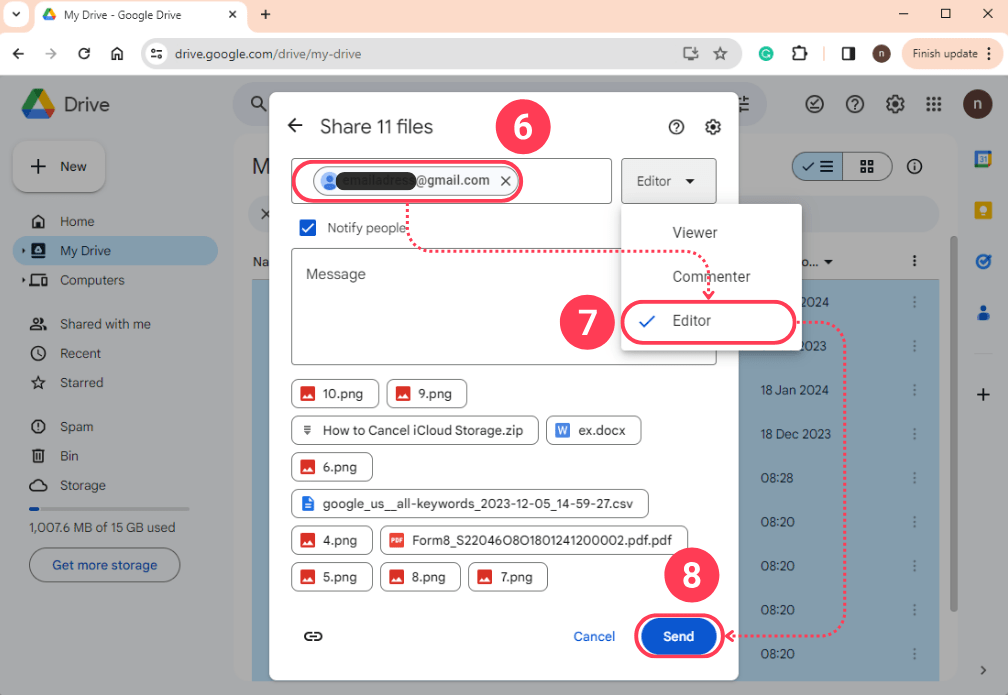Expand the My Drive tree arrow
This screenshot has height=695, width=1008.
[23, 251]
